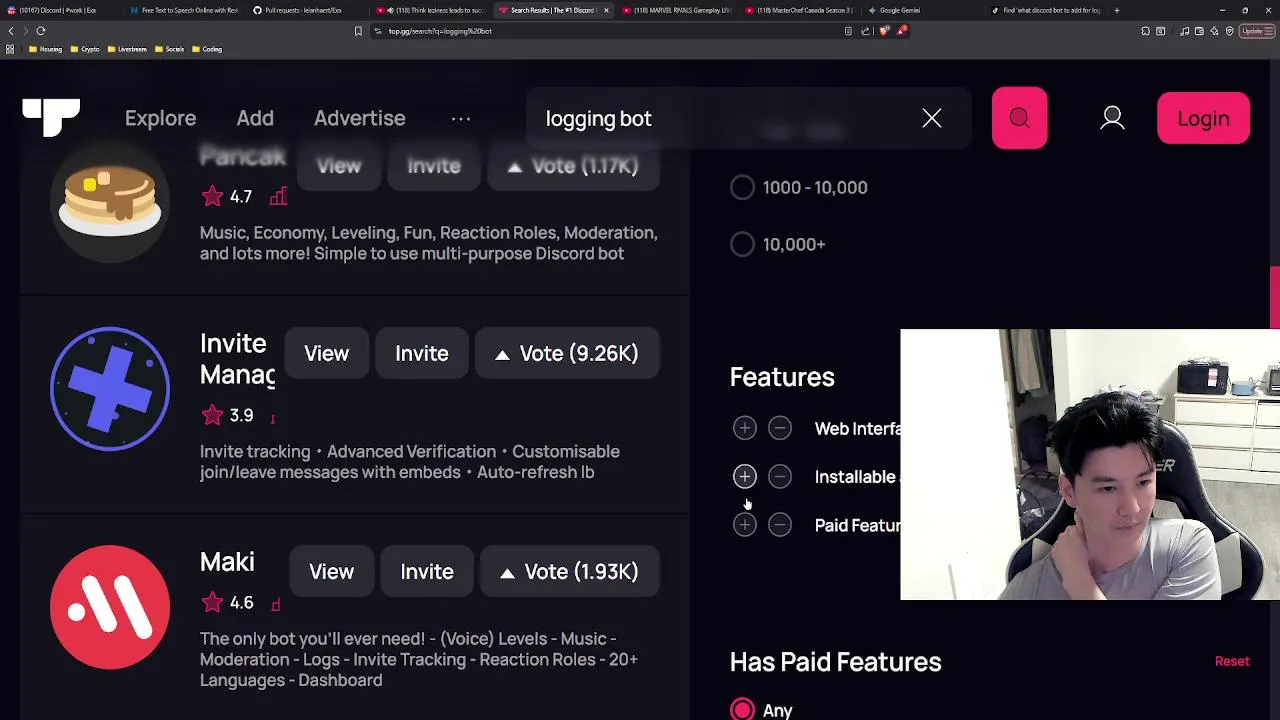This screenshot has height=720, width=1280.
Task: Click the Invite Manager bot avatar
Action: [x=110, y=388]
